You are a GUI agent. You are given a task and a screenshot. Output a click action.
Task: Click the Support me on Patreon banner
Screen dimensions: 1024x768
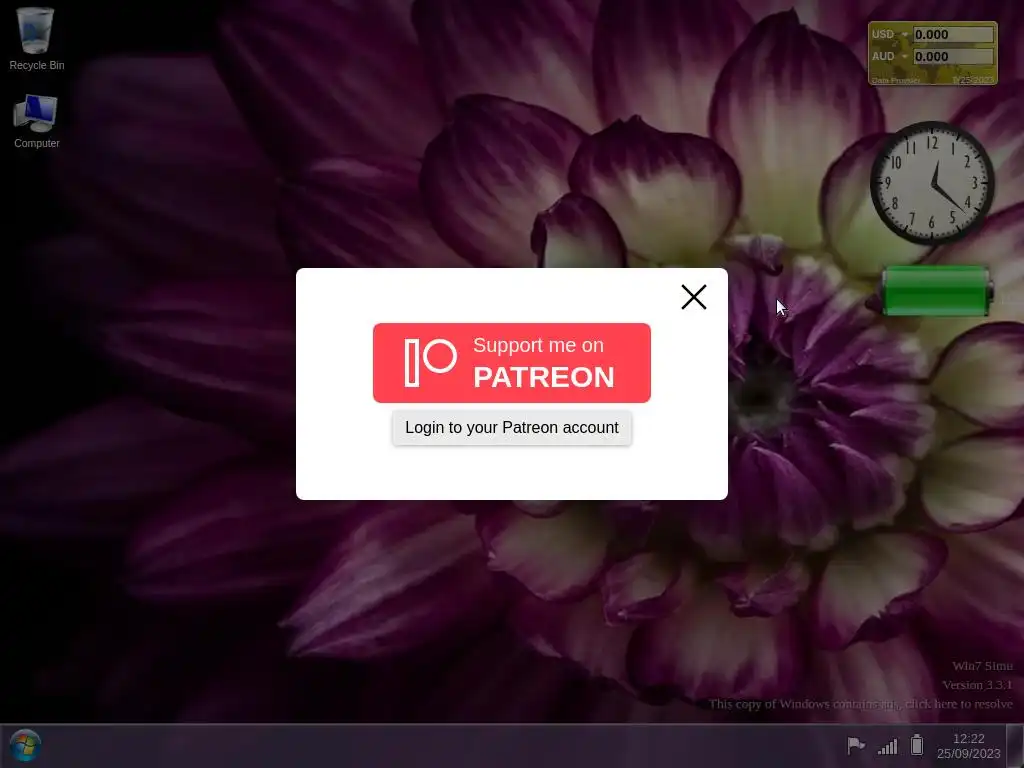(x=511, y=362)
